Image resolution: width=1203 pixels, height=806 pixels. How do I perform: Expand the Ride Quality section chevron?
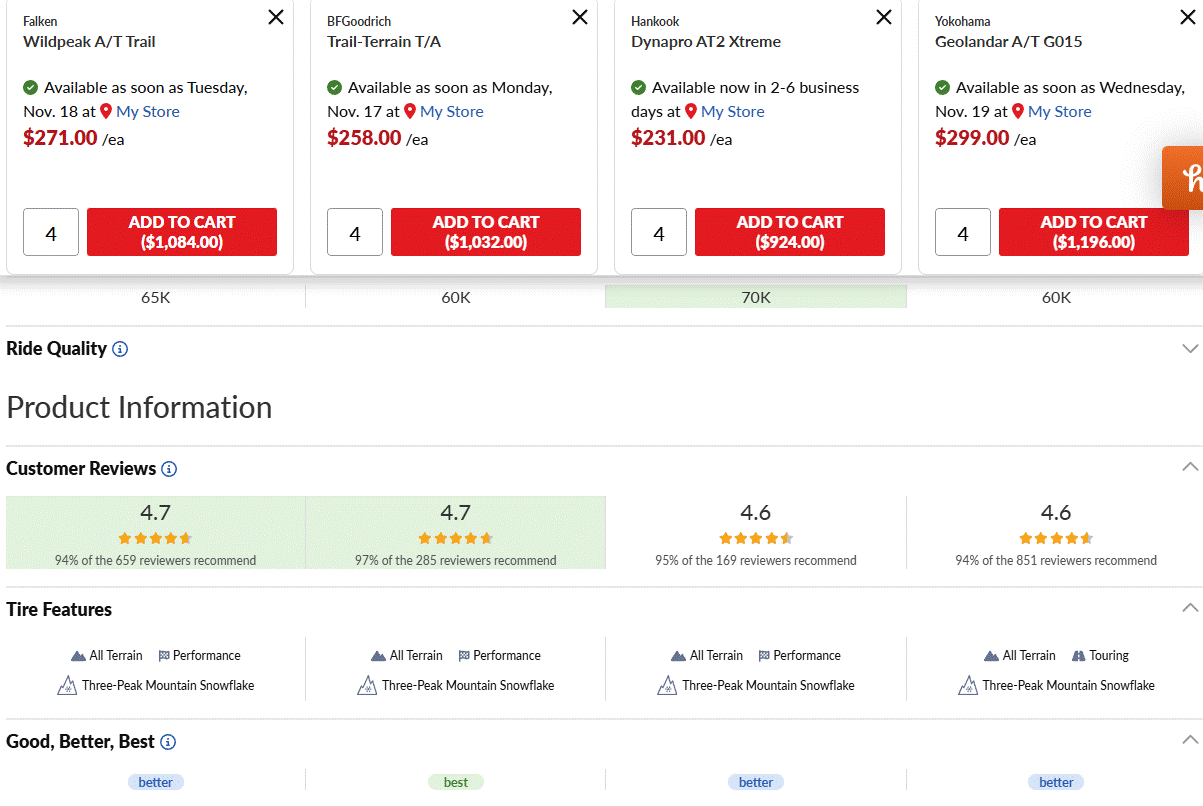tap(1190, 349)
